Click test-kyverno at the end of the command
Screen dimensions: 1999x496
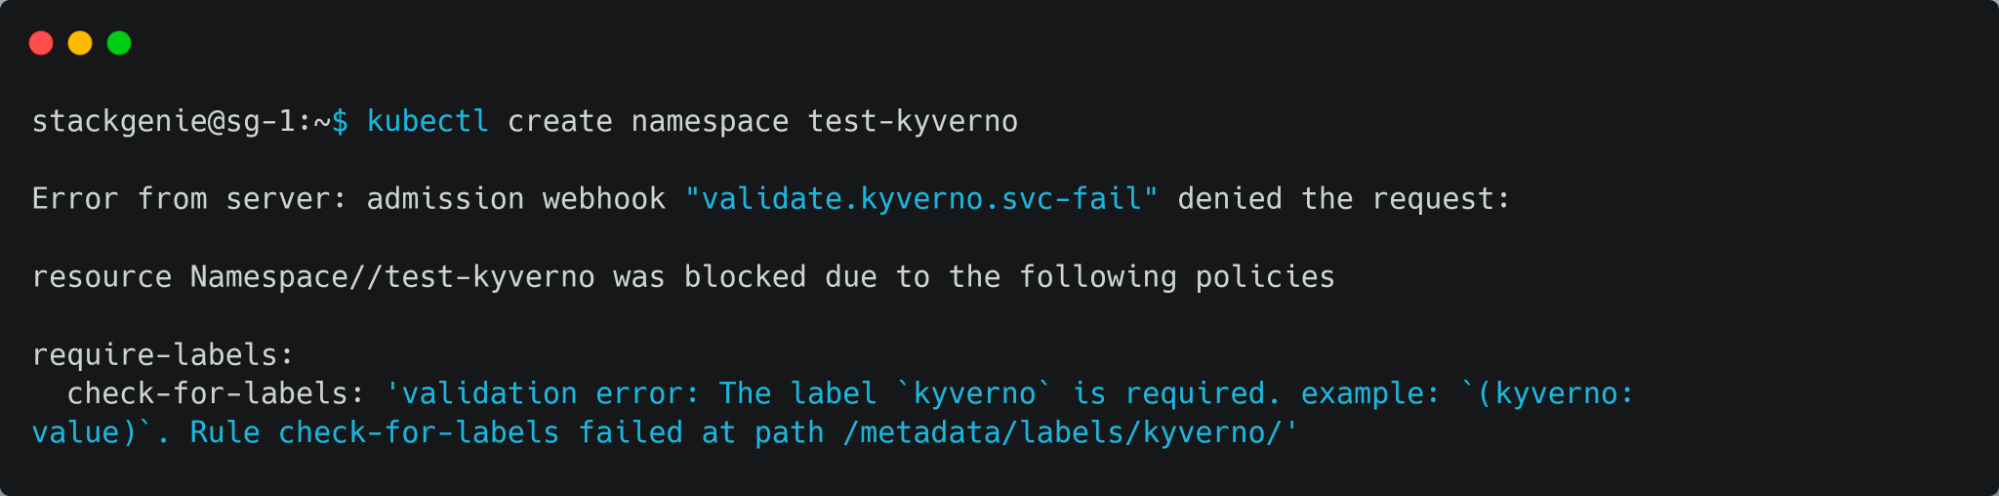pyautogui.click(x=913, y=122)
